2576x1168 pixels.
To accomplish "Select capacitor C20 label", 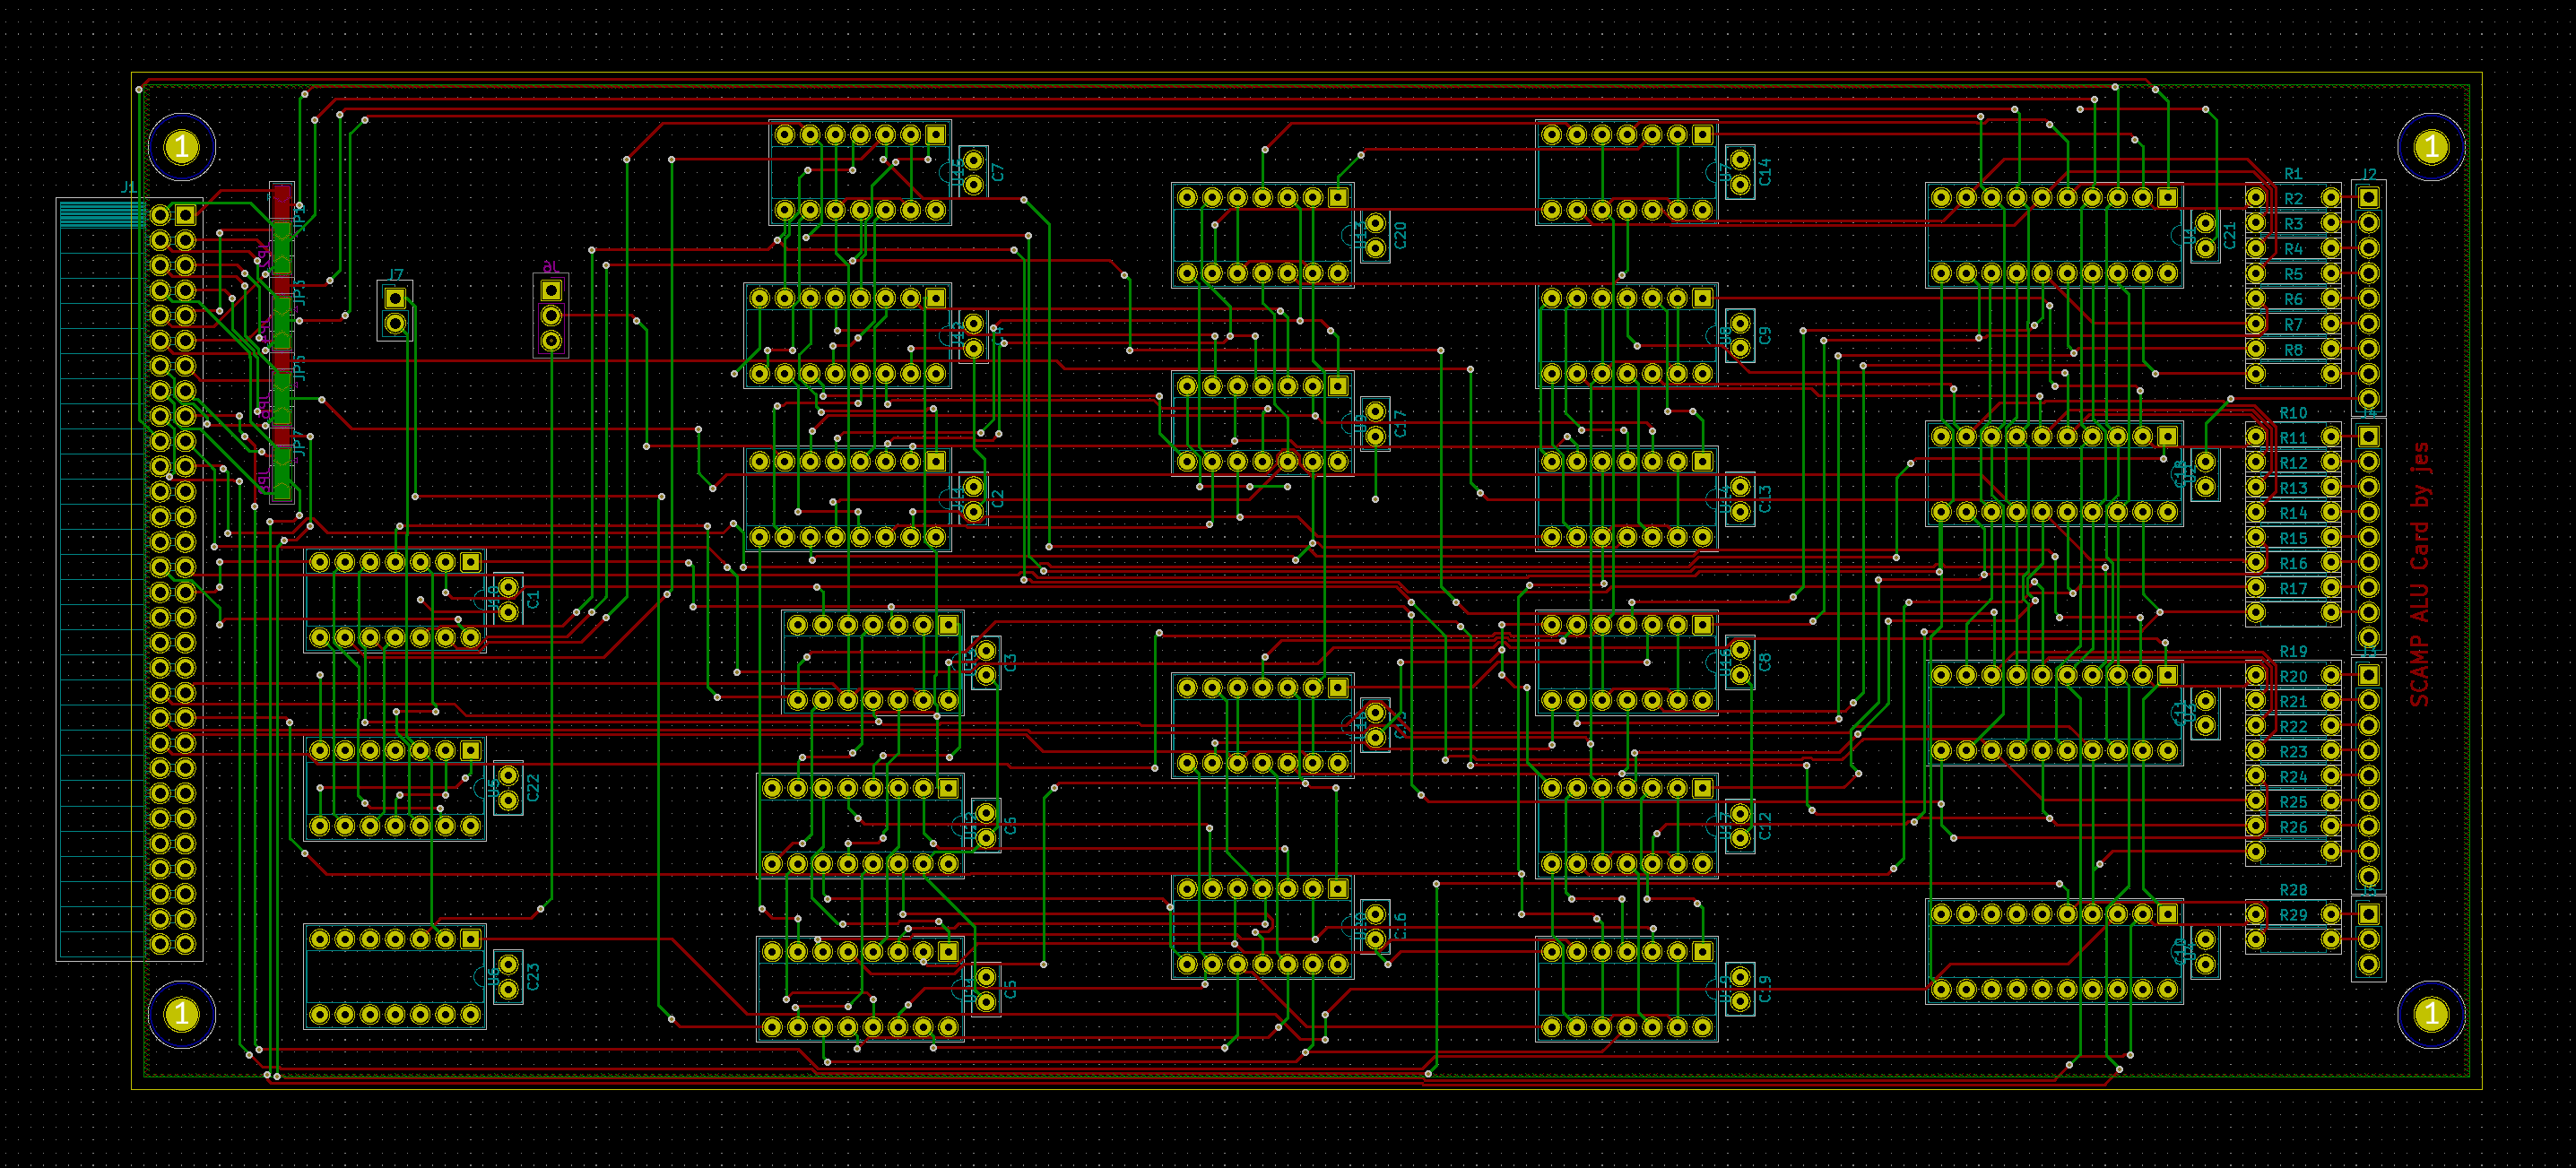I will pyautogui.click(x=1400, y=236).
